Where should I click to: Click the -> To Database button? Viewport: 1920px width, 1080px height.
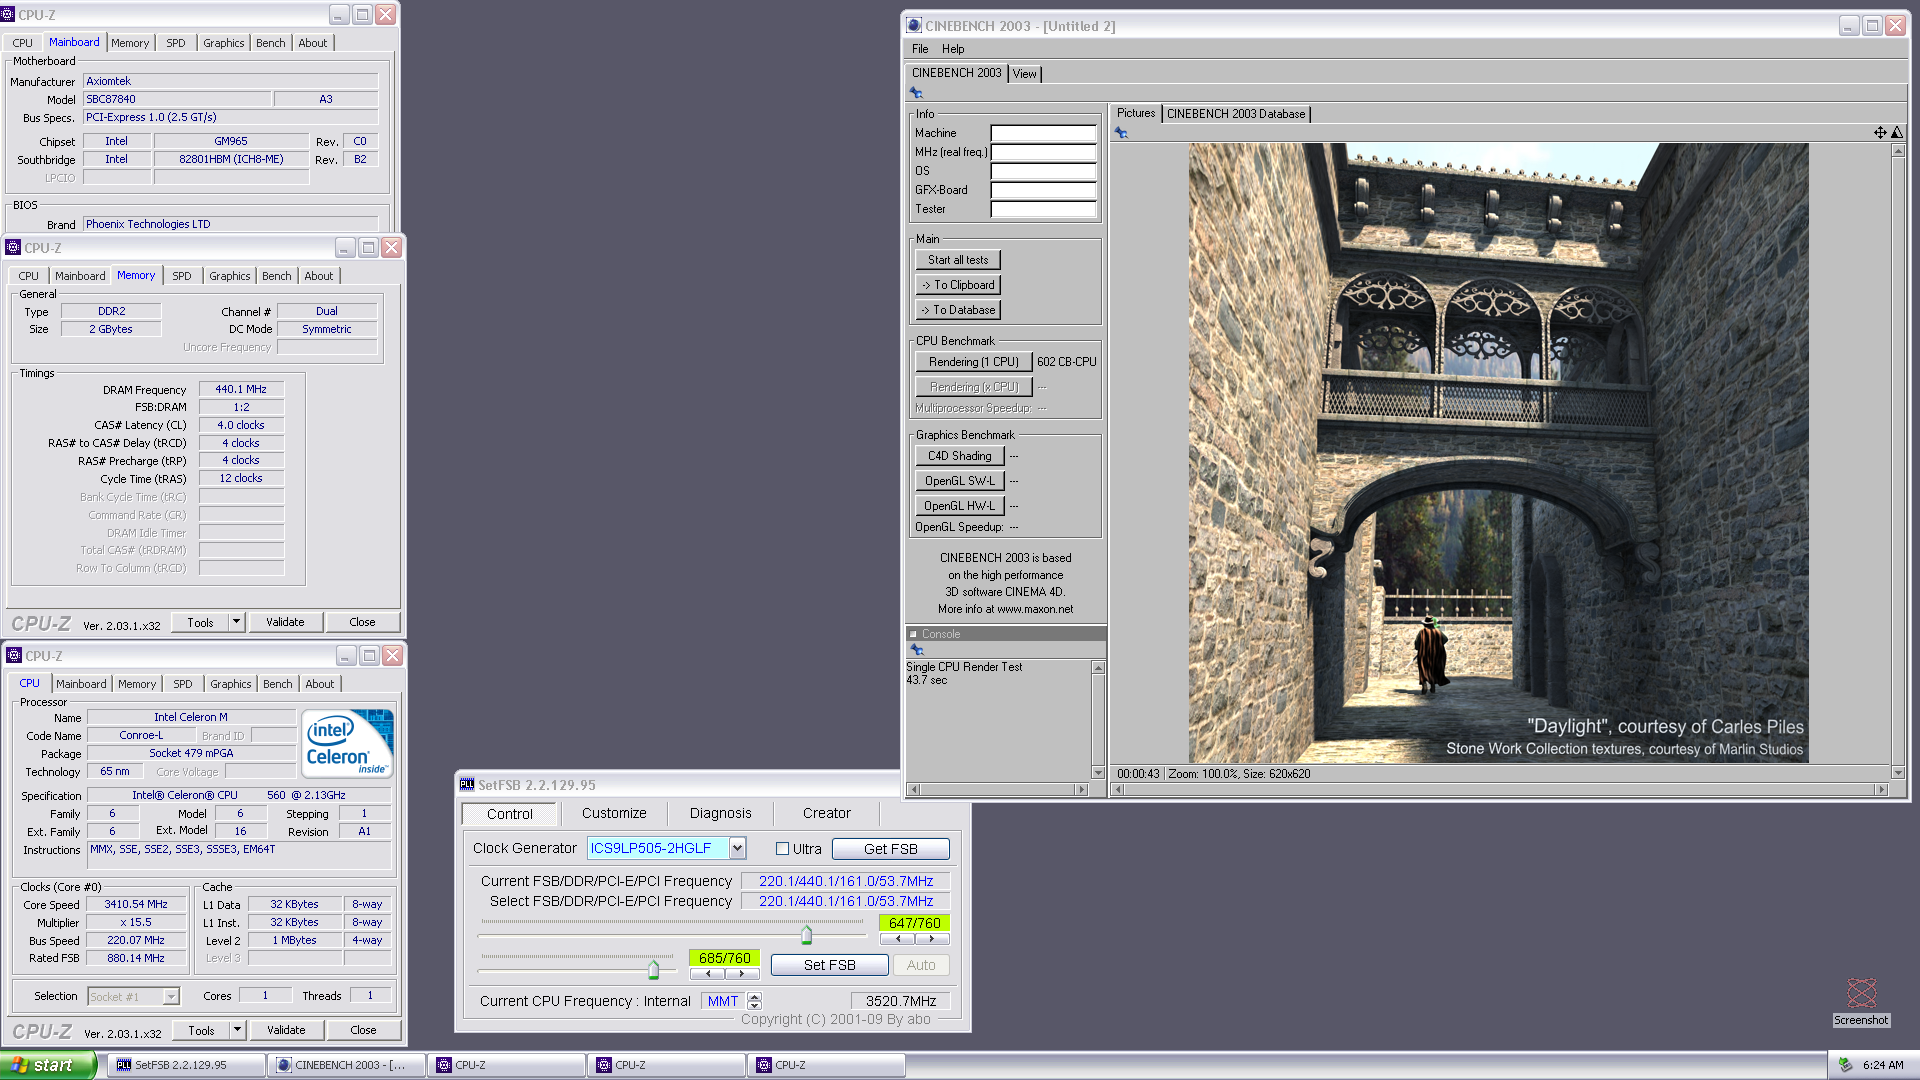(958, 310)
